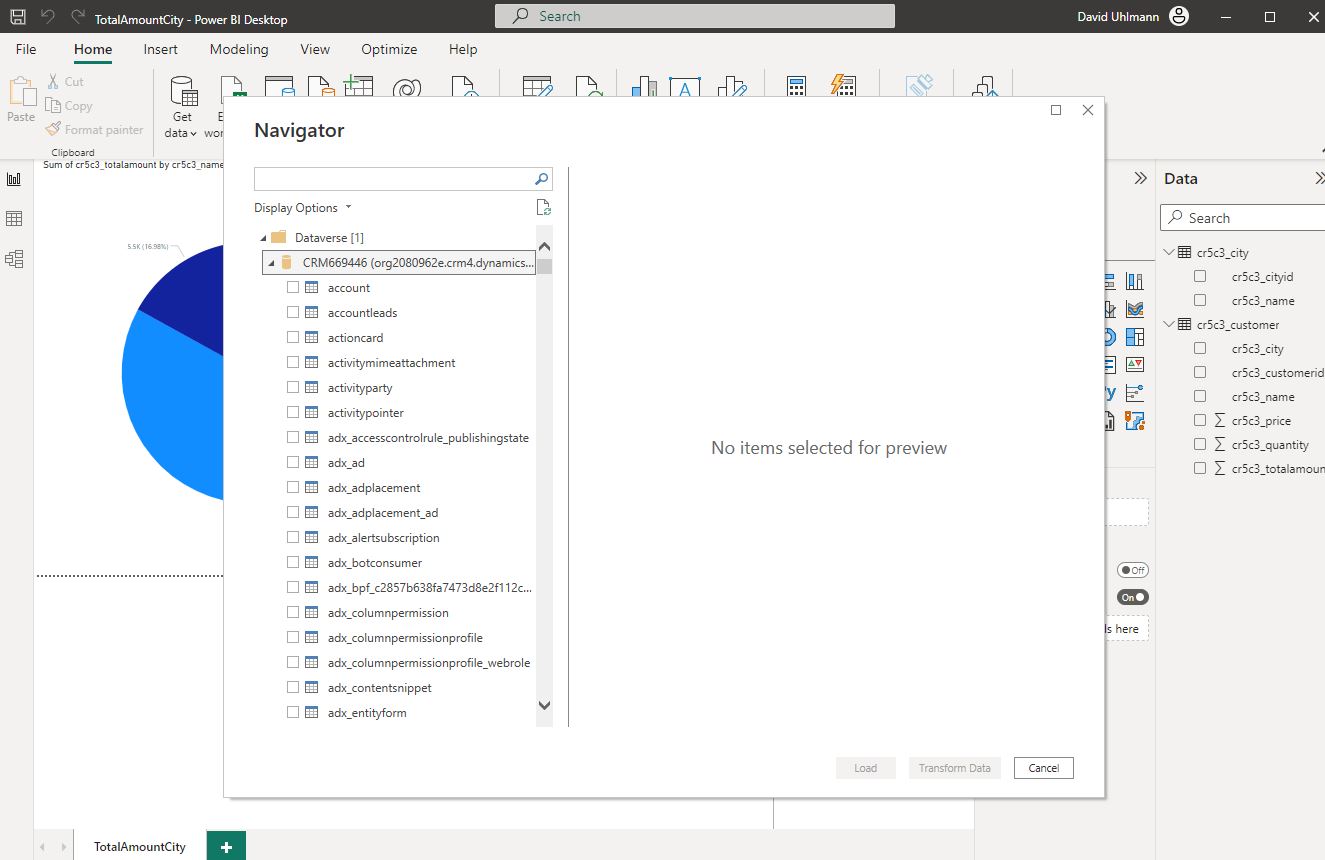The width and height of the screenshot is (1325, 860).
Task: Collapse the CRM669446 tree node
Action: click(271, 262)
